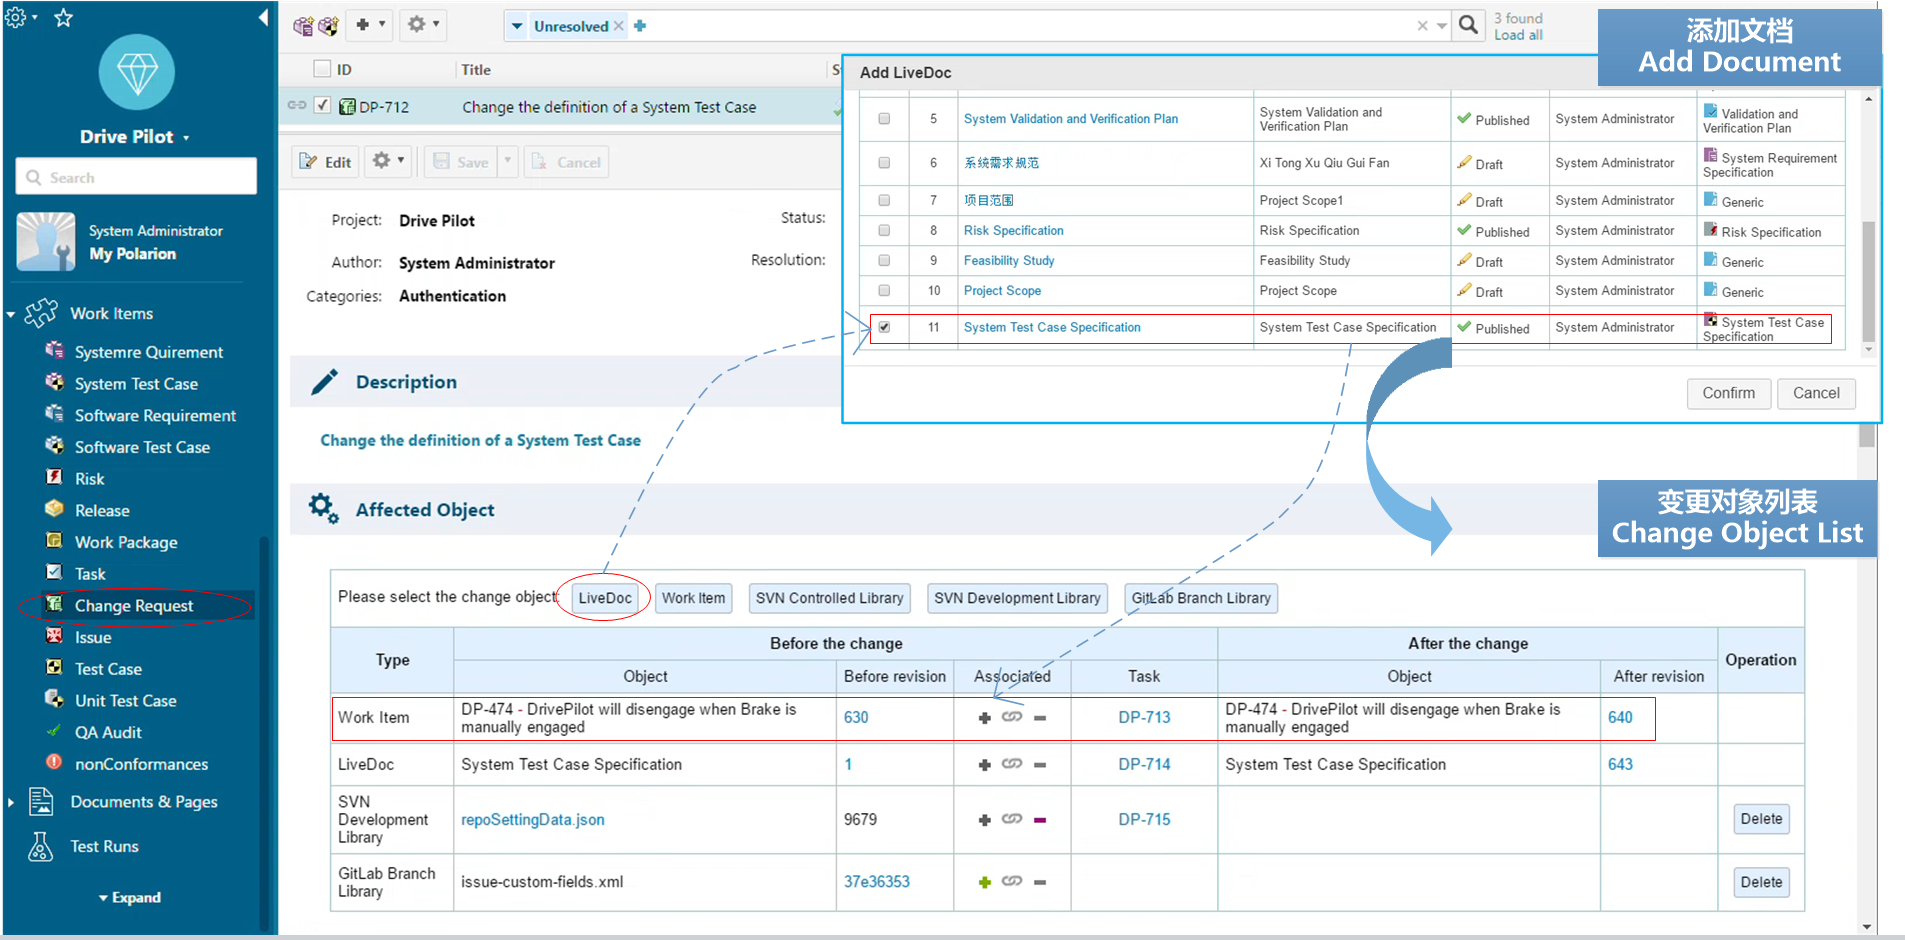Image resolution: width=1905 pixels, height=940 pixels.
Task: Click the System Administrator avatar
Action: [46, 241]
